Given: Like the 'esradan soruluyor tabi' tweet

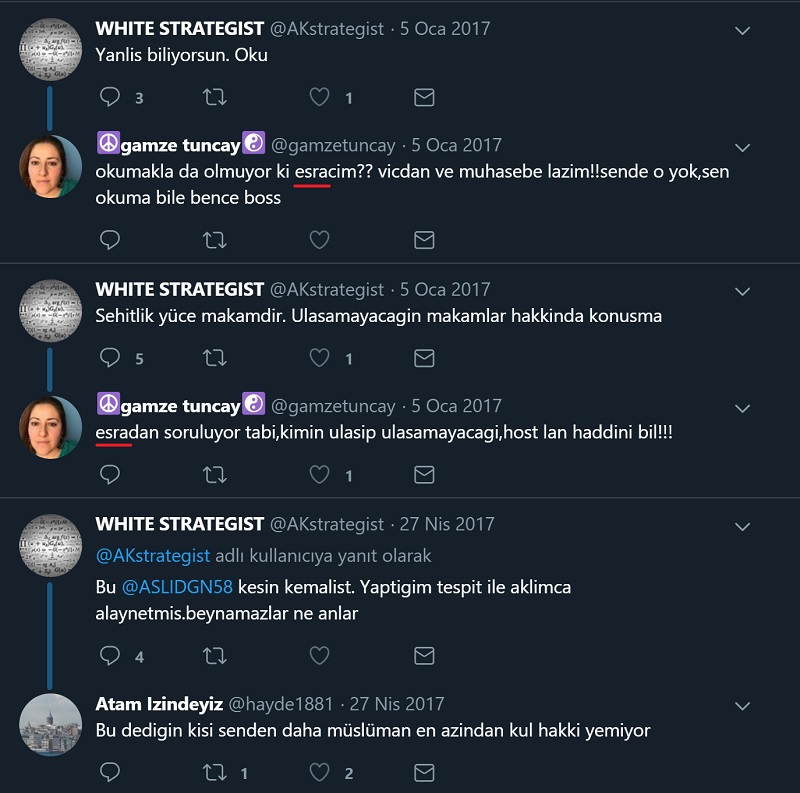Looking at the screenshot, I should [319, 474].
